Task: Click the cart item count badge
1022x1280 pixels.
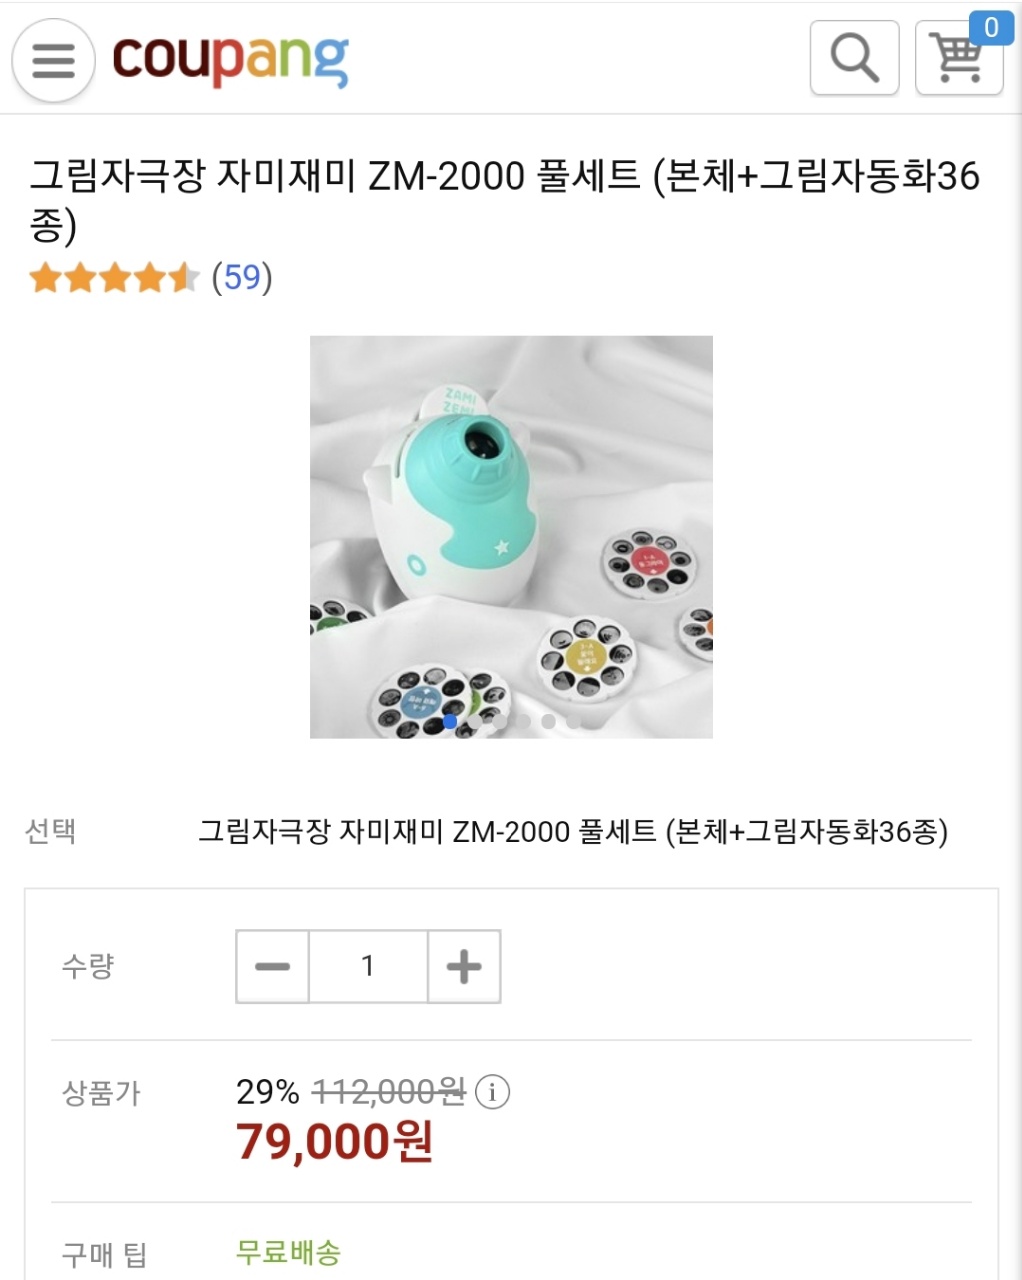Action: click(x=991, y=27)
